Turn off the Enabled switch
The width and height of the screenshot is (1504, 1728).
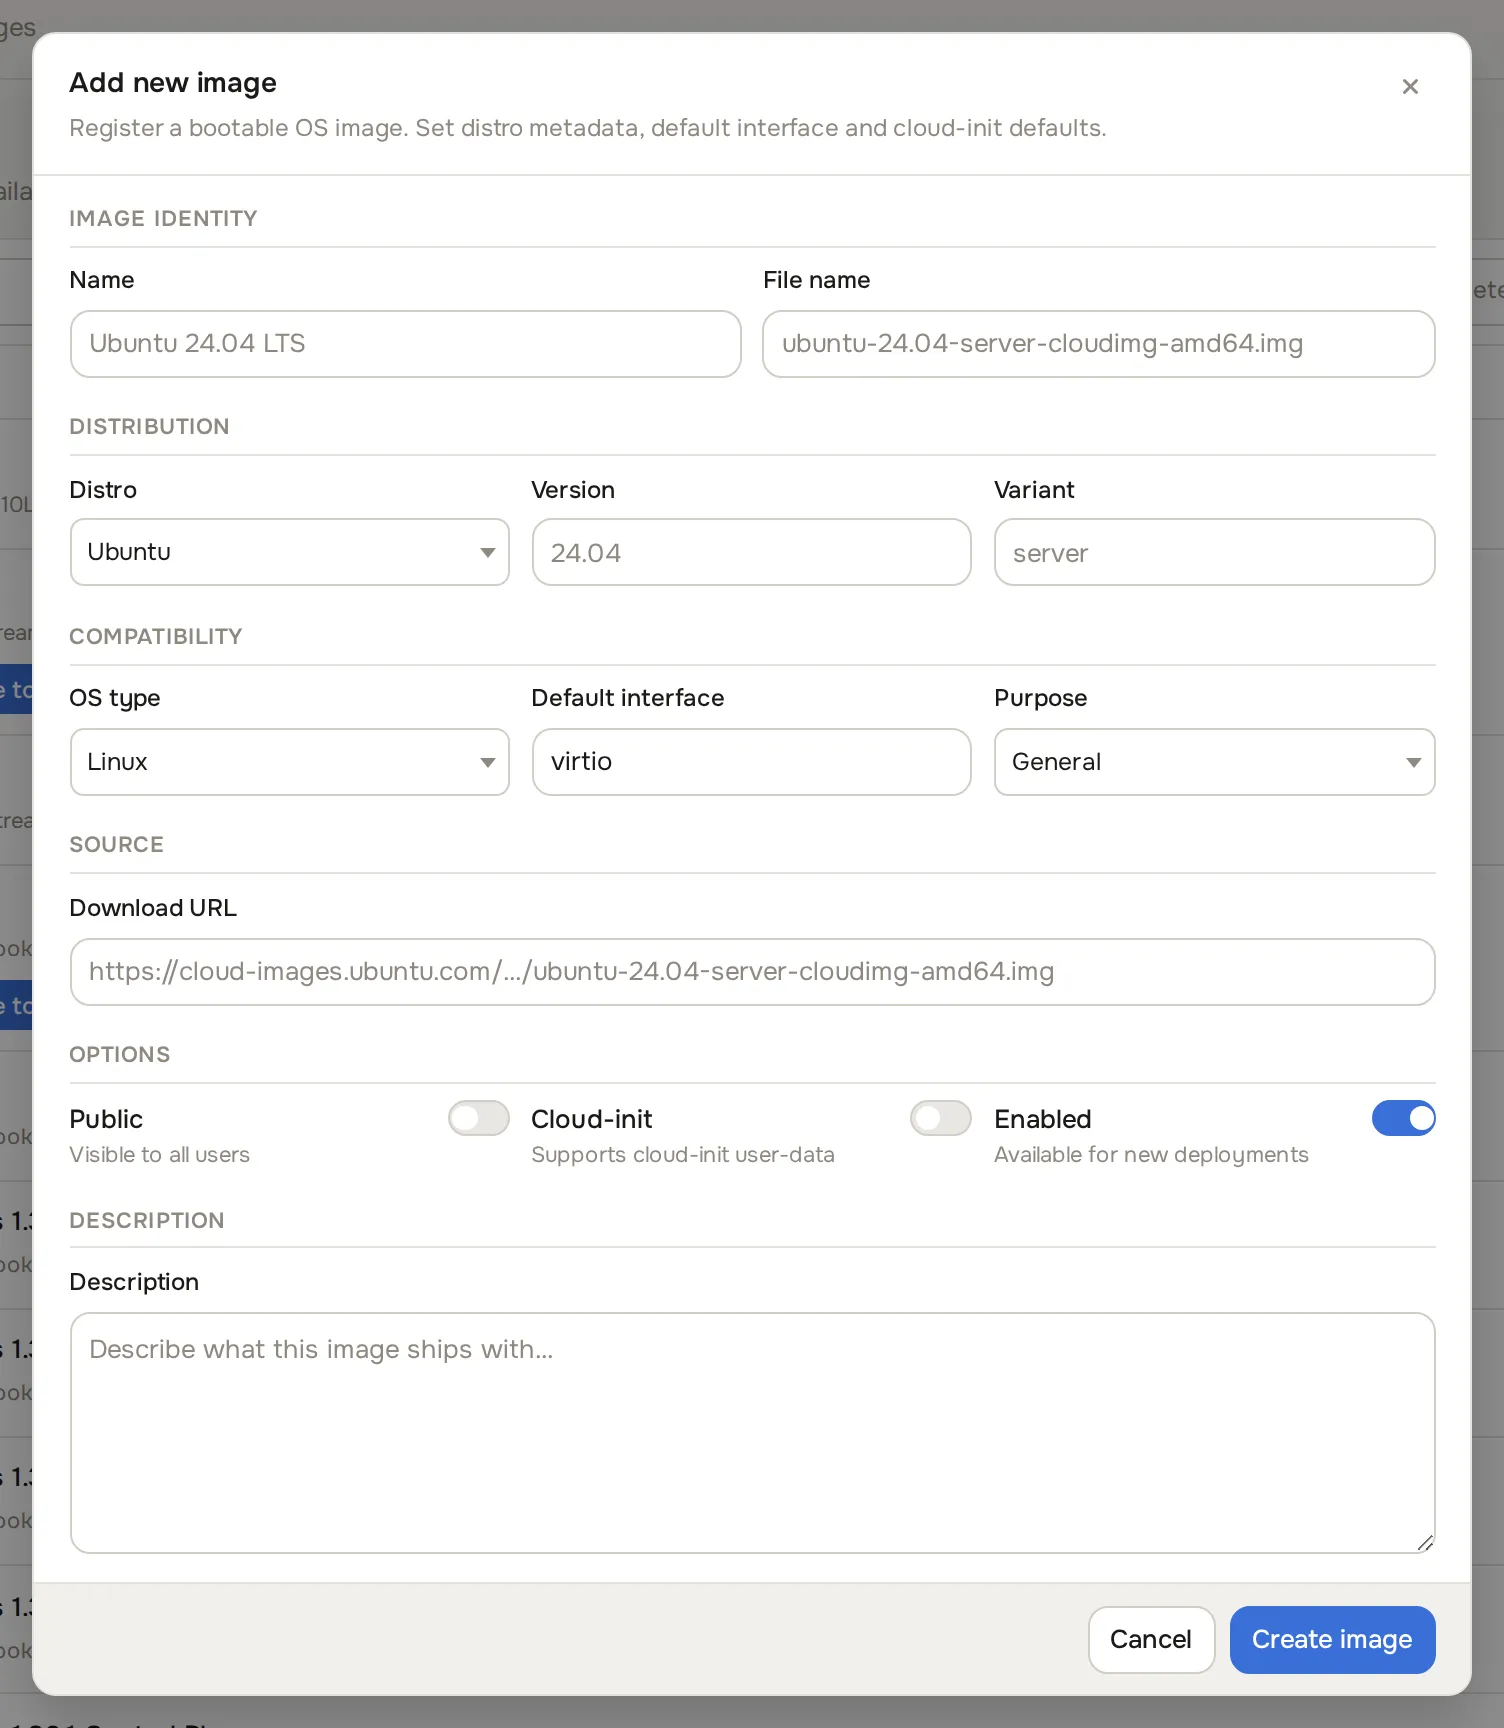tap(1404, 1118)
